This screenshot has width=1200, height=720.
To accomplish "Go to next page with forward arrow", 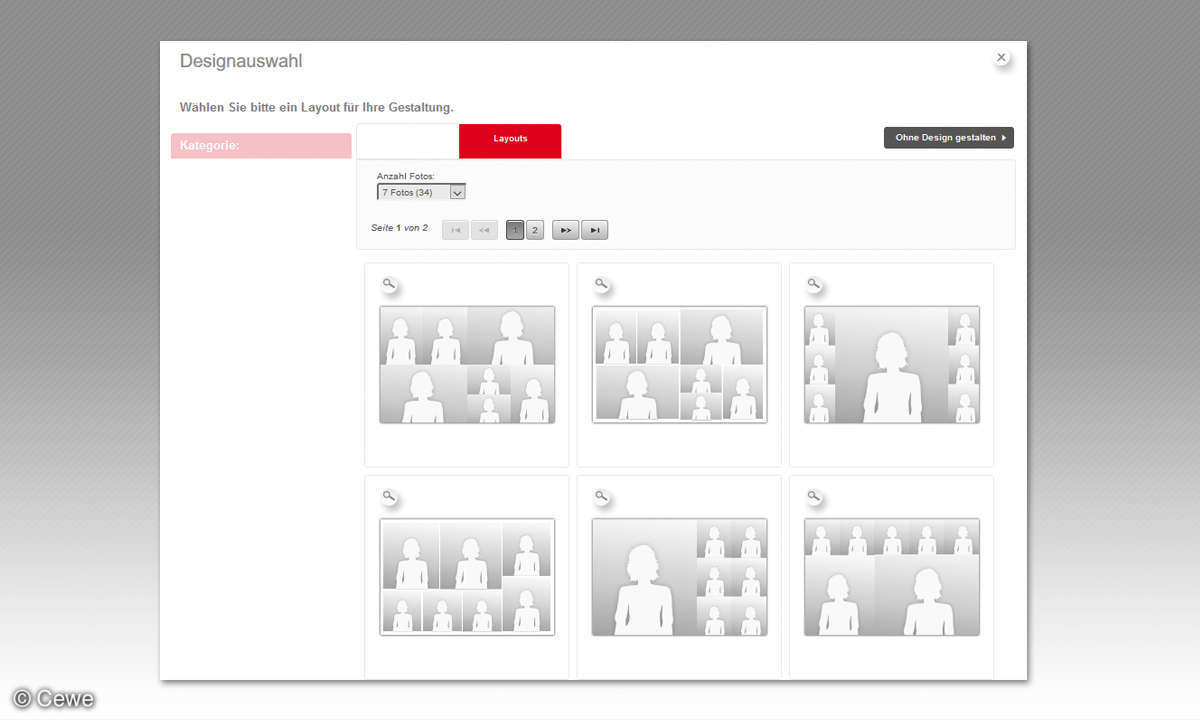I will [x=565, y=230].
